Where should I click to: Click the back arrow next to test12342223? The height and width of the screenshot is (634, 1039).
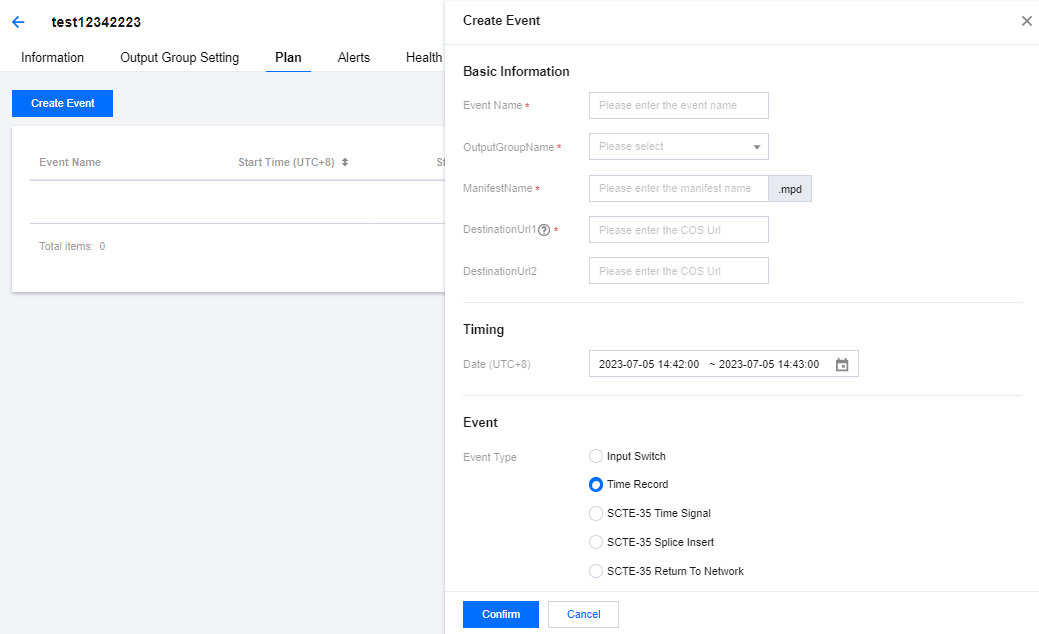coord(18,22)
